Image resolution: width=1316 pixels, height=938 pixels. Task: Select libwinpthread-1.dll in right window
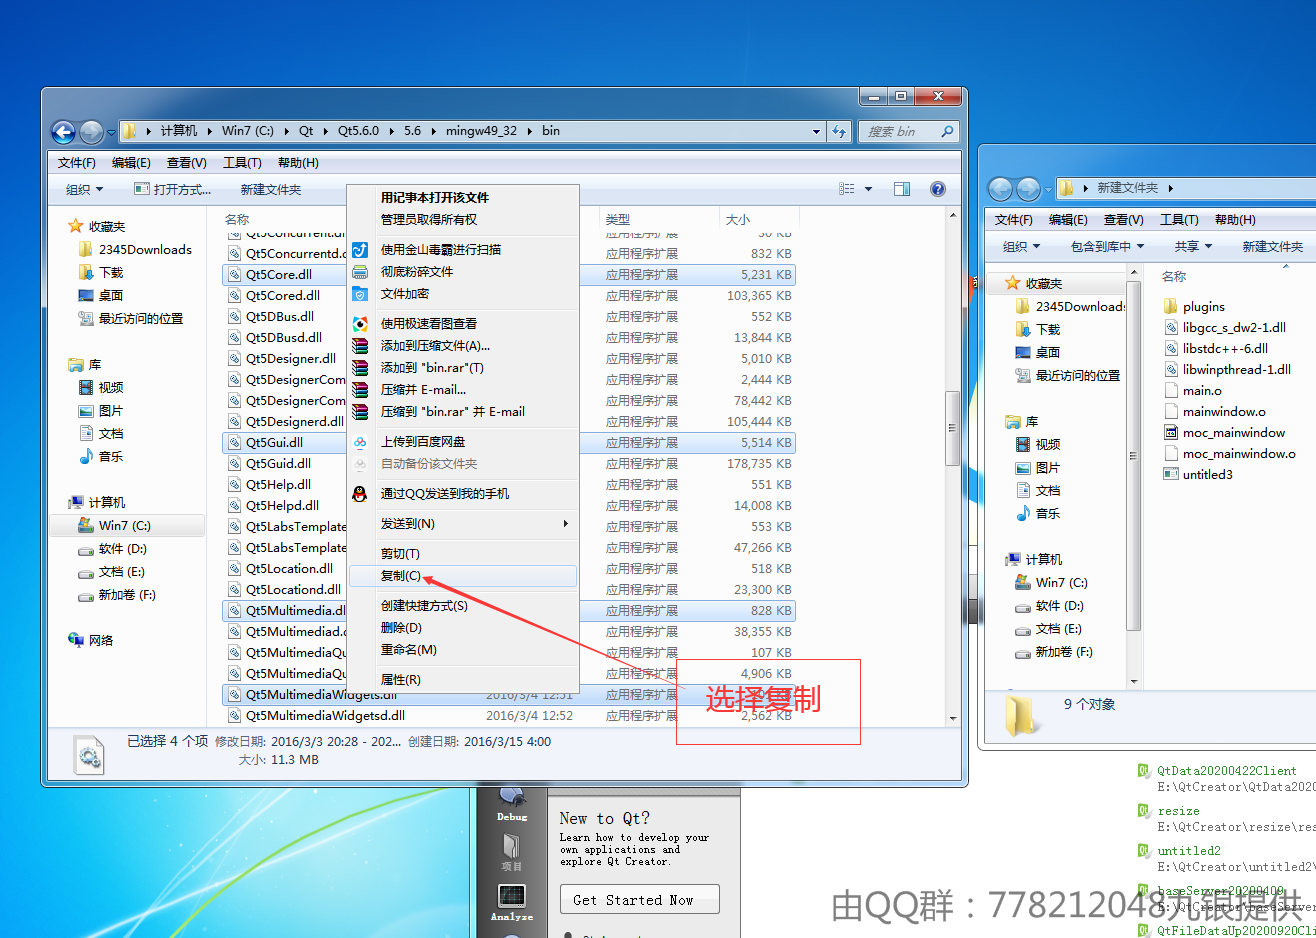(1236, 369)
